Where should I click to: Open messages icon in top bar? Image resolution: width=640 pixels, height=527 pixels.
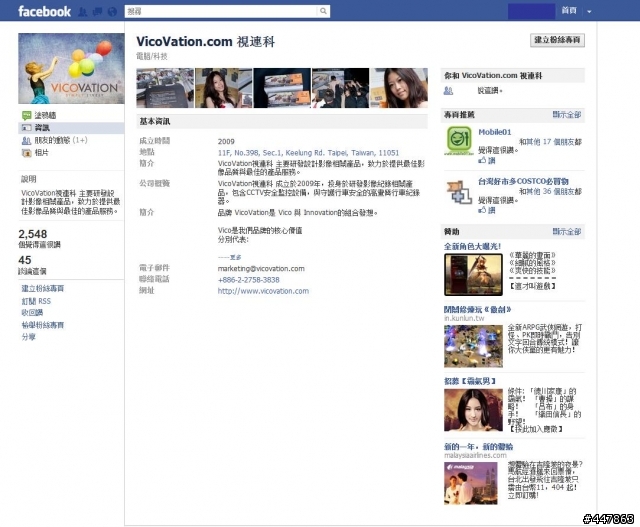(98, 11)
